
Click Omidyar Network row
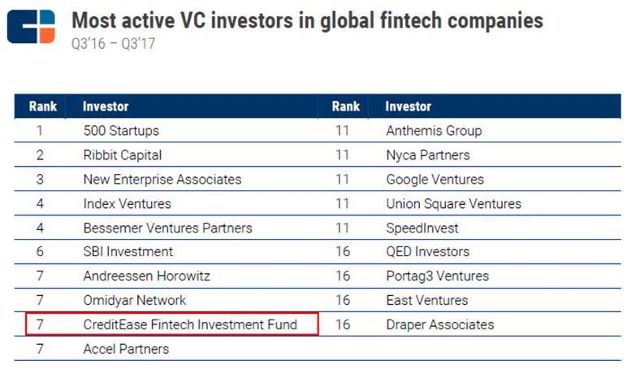pyautogui.click(x=166, y=300)
